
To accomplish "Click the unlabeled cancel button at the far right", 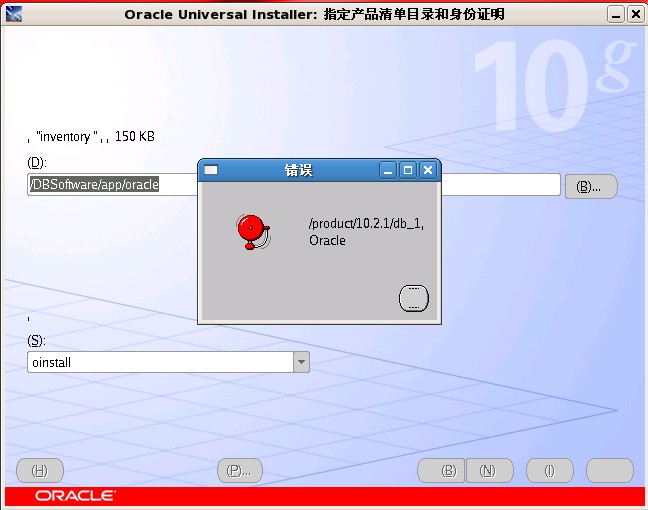I will [x=610, y=470].
